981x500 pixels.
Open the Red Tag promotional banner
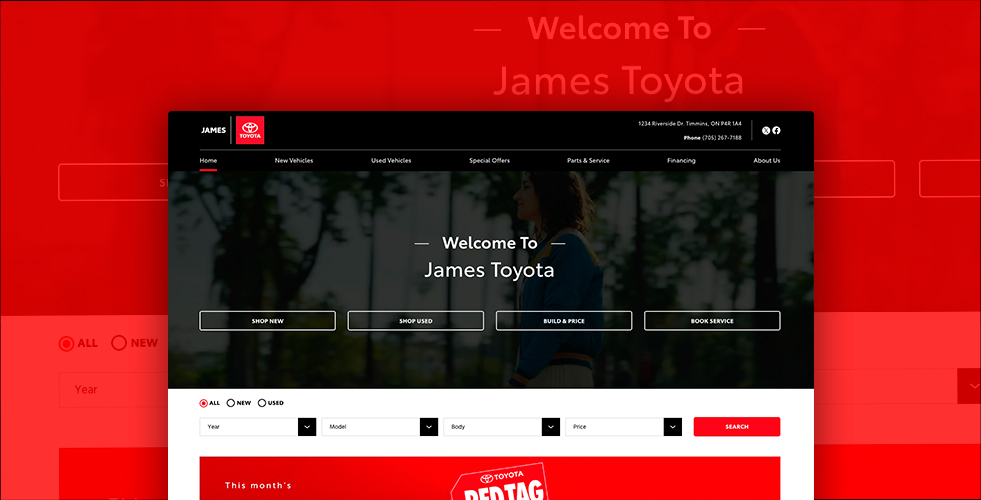tap(490, 478)
